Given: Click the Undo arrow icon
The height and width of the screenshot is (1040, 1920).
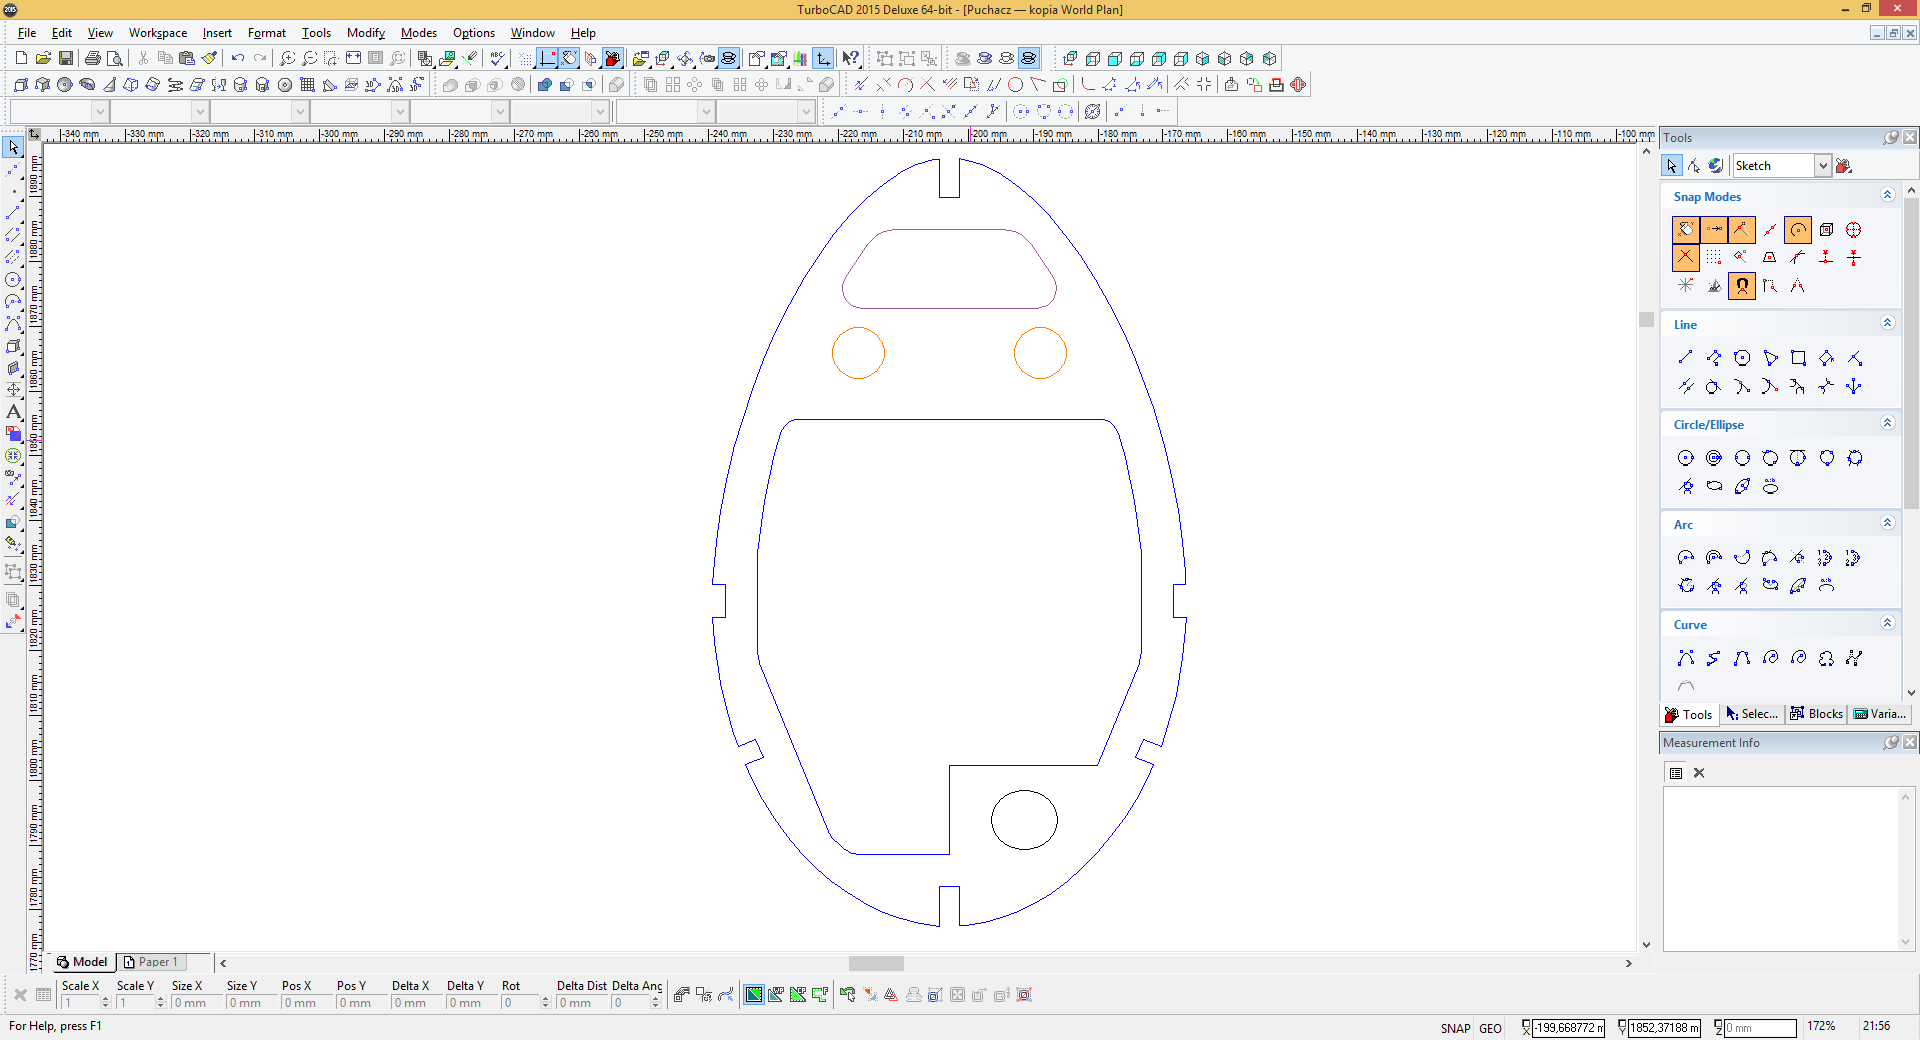Looking at the screenshot, I should (237, 59).
